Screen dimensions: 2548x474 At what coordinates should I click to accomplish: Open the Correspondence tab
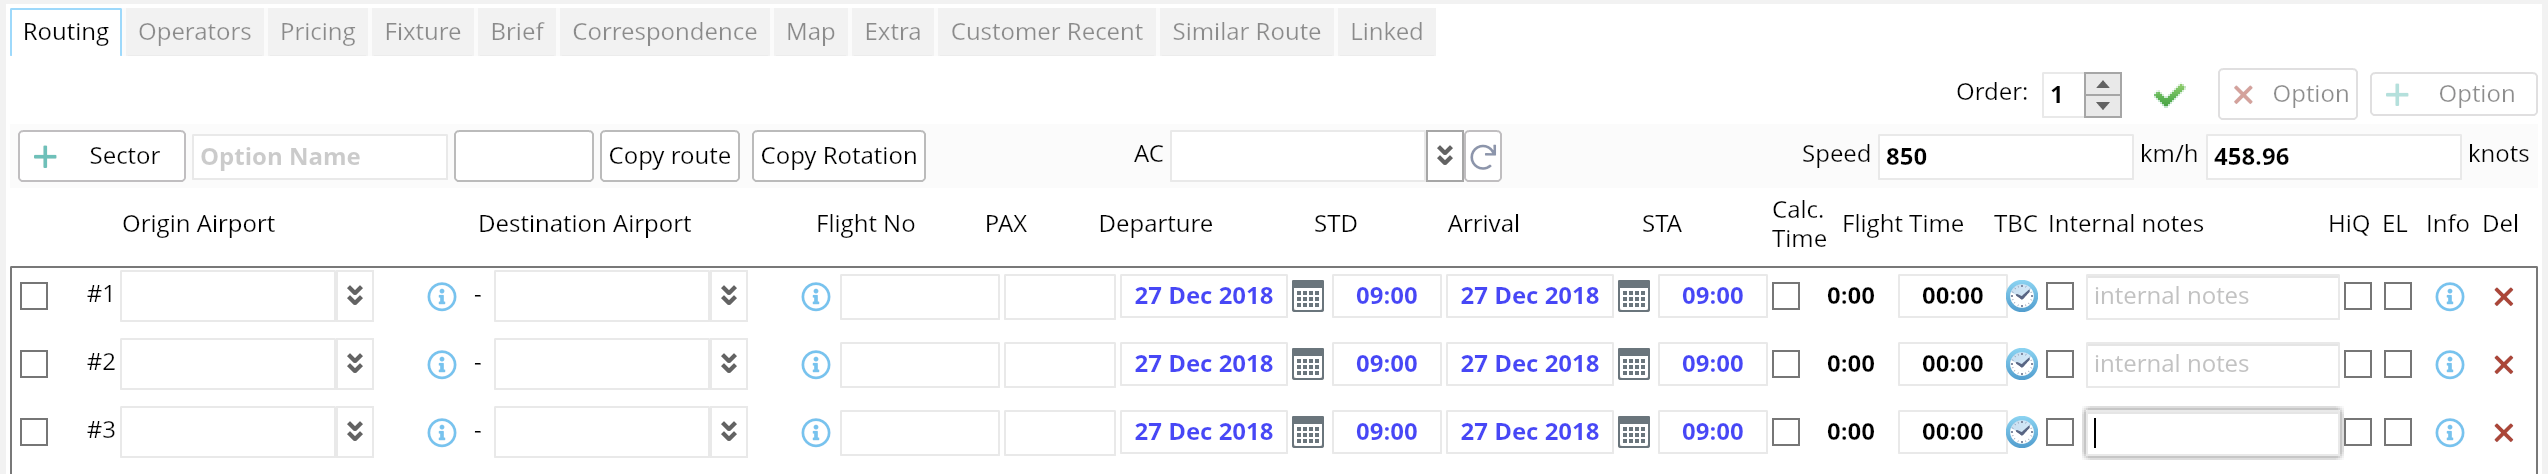coord(664,32)
